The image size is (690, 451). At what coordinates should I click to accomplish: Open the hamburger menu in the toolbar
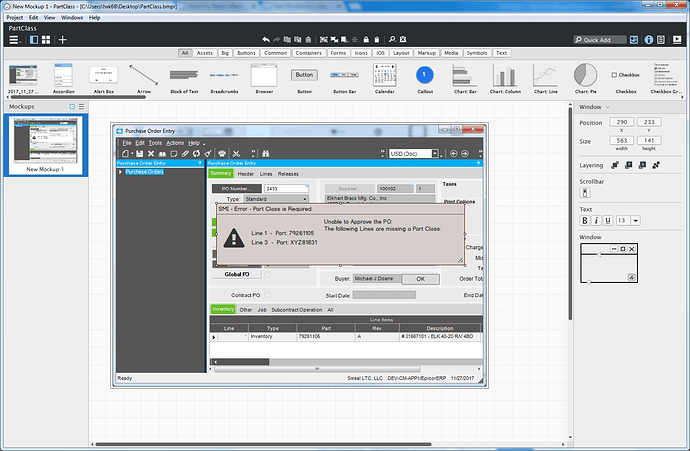pyautogui.click(x=13, y=39)
